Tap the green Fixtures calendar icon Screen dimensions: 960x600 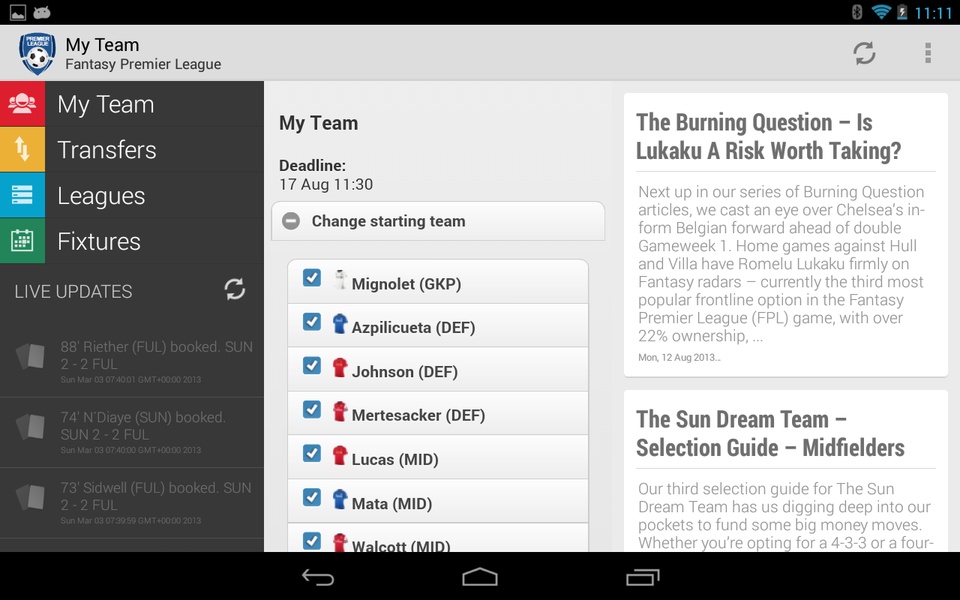[x=22, y=241]
